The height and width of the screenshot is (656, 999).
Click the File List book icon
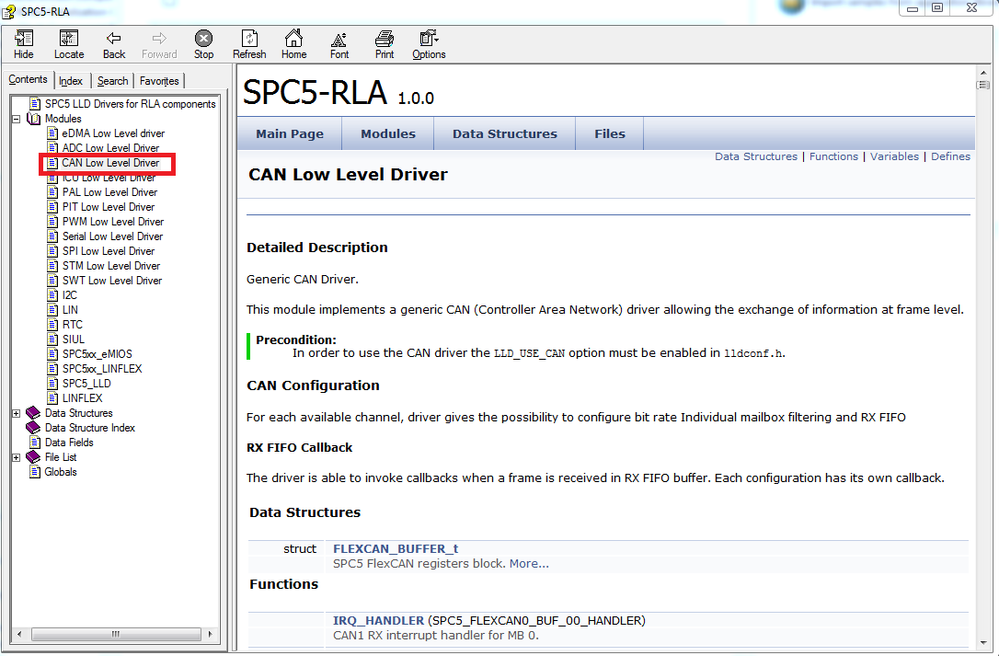(x=33, y=457)
